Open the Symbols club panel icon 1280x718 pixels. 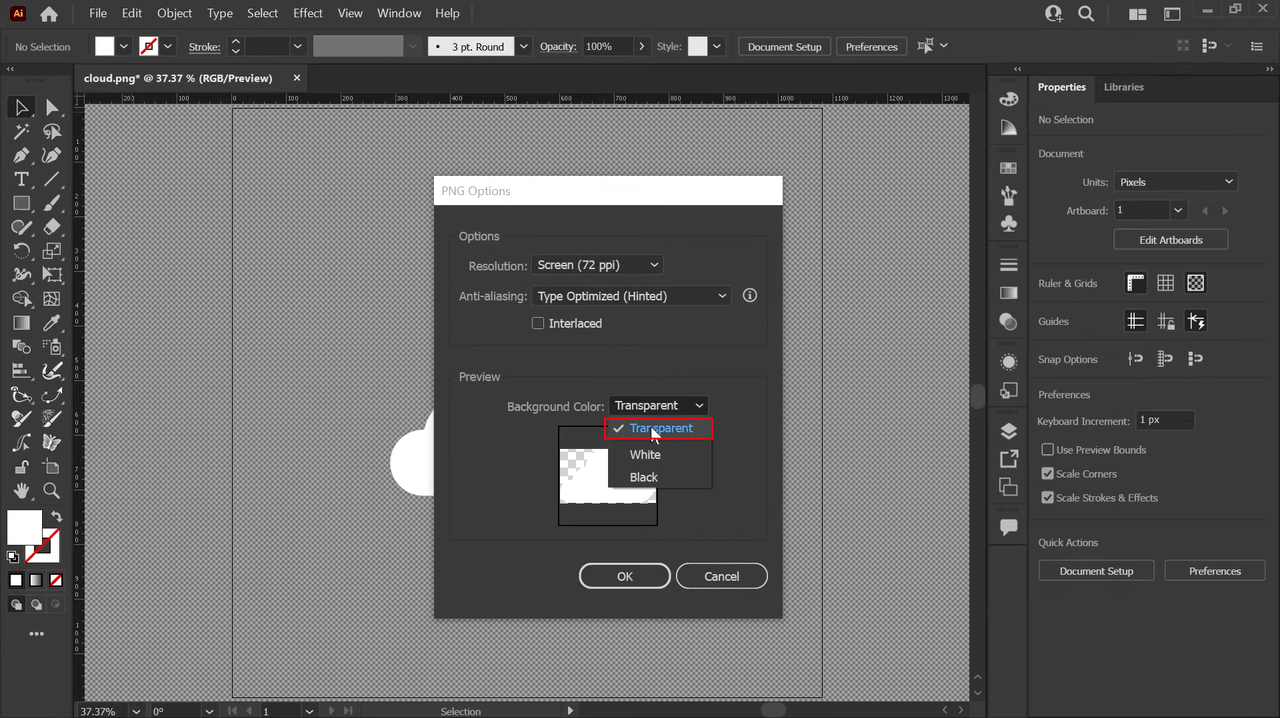tap(1009, 224)
